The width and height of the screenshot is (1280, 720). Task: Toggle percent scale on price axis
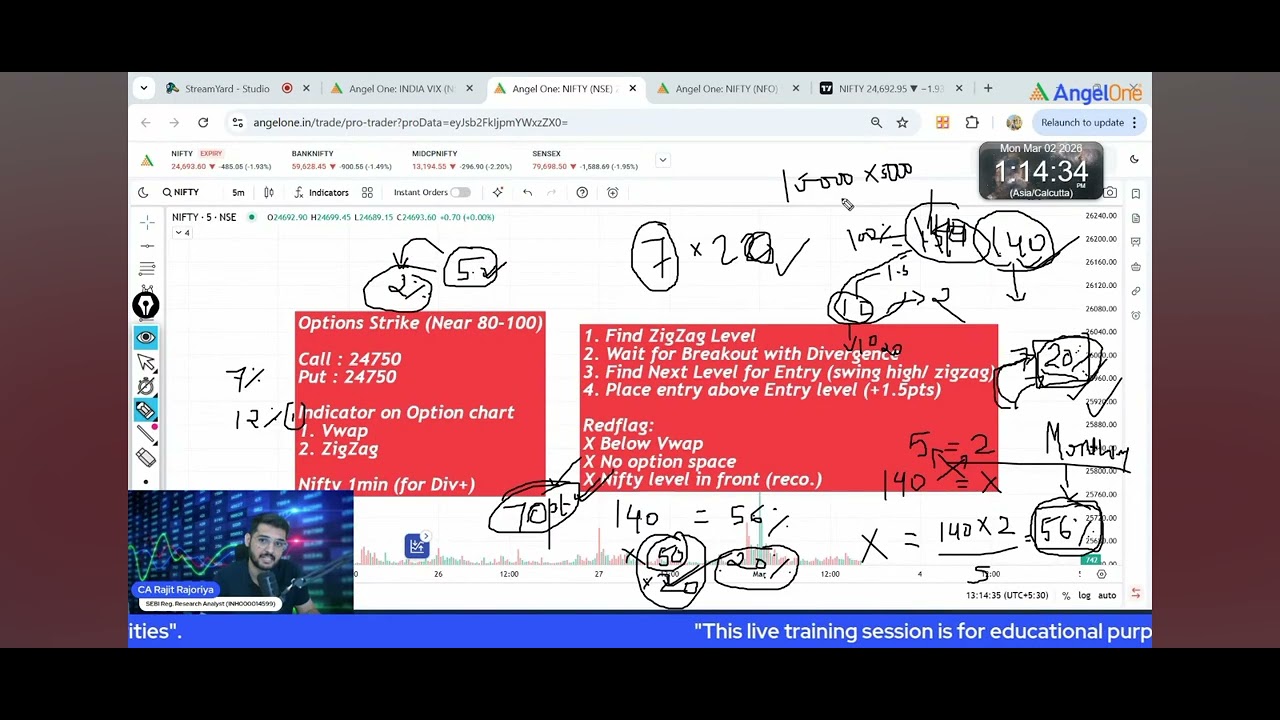tap(1066, 595)
